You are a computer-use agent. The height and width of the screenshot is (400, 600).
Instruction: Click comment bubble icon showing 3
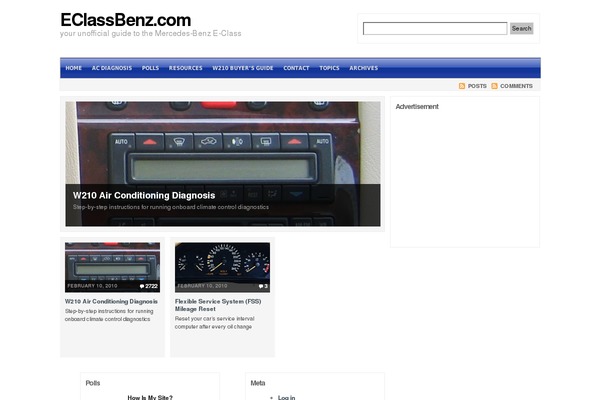click(x=261, y=286)
